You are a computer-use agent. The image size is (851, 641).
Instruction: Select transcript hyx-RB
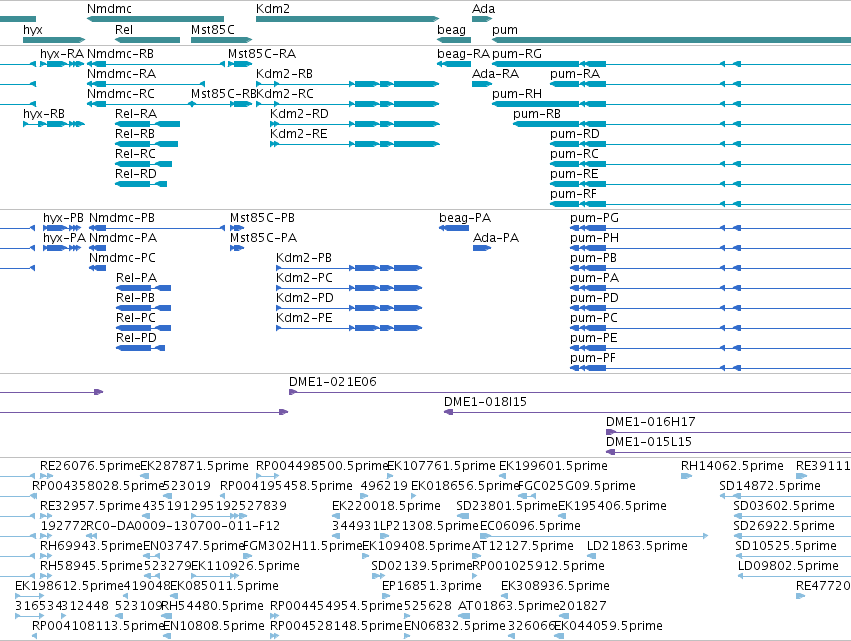43,114
